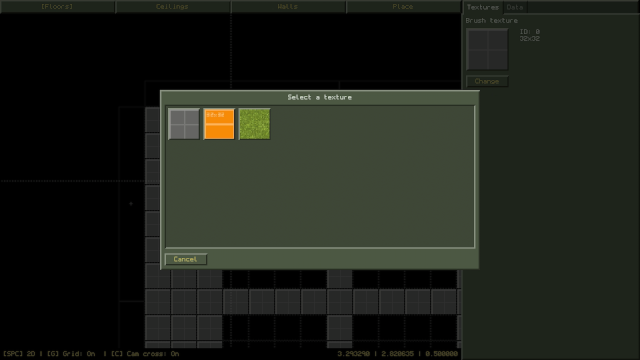Toggle the Grid: On indicator
Image resolution: width=640 pixels, height=360 pixels.
[x=71, y=353]
